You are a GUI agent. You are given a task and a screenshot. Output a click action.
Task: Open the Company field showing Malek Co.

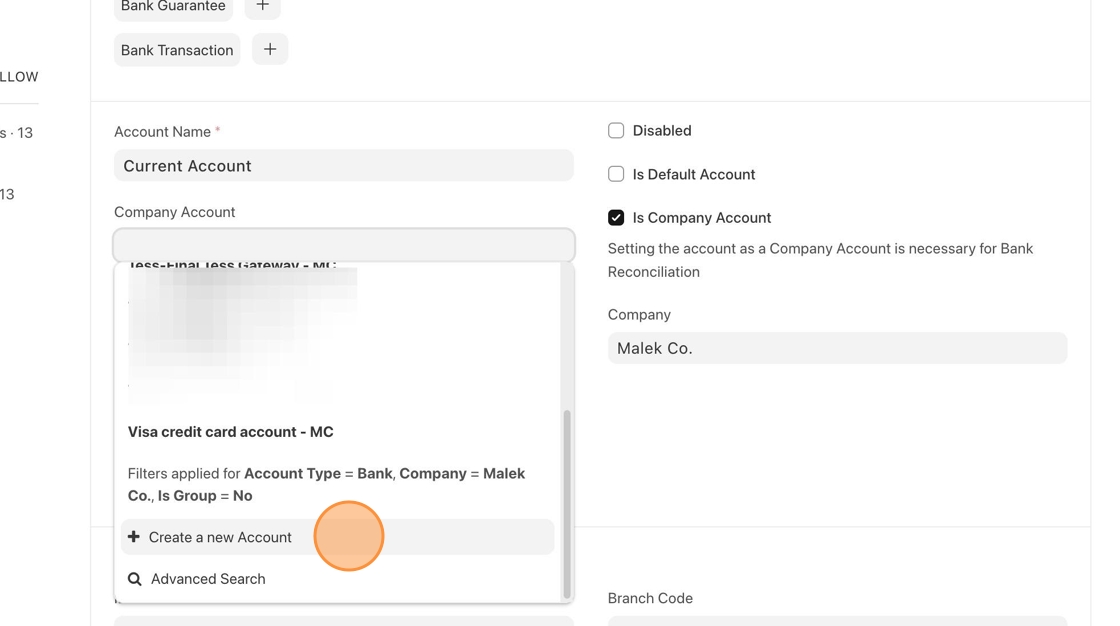[x=837, y=348]
